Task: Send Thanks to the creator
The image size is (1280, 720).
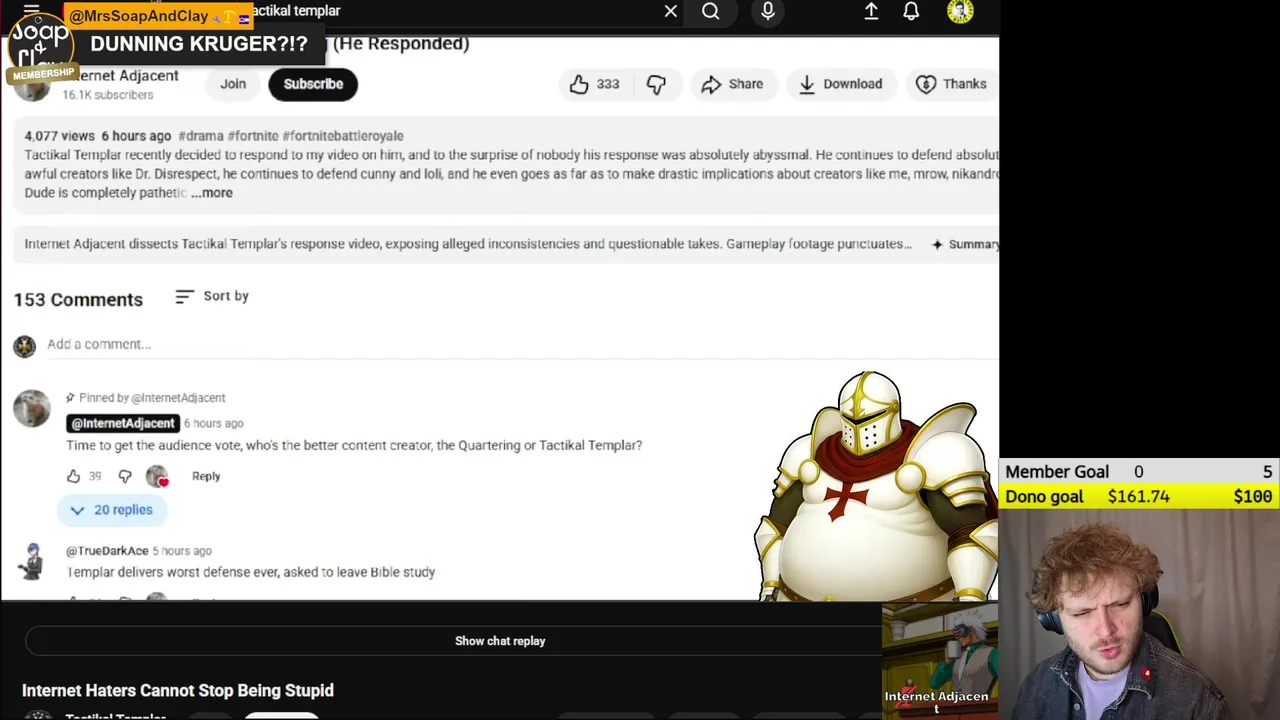Action: pos(952,84)
